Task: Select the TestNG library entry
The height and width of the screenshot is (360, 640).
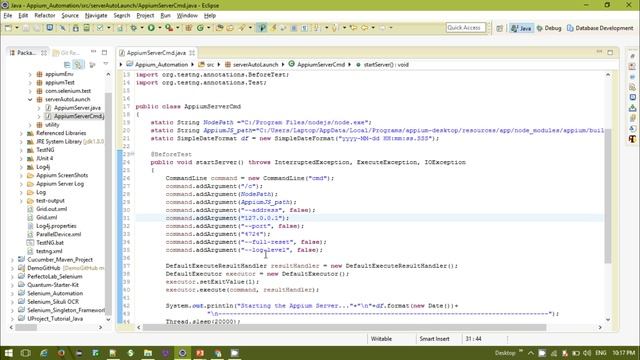Action: point(45,150)
